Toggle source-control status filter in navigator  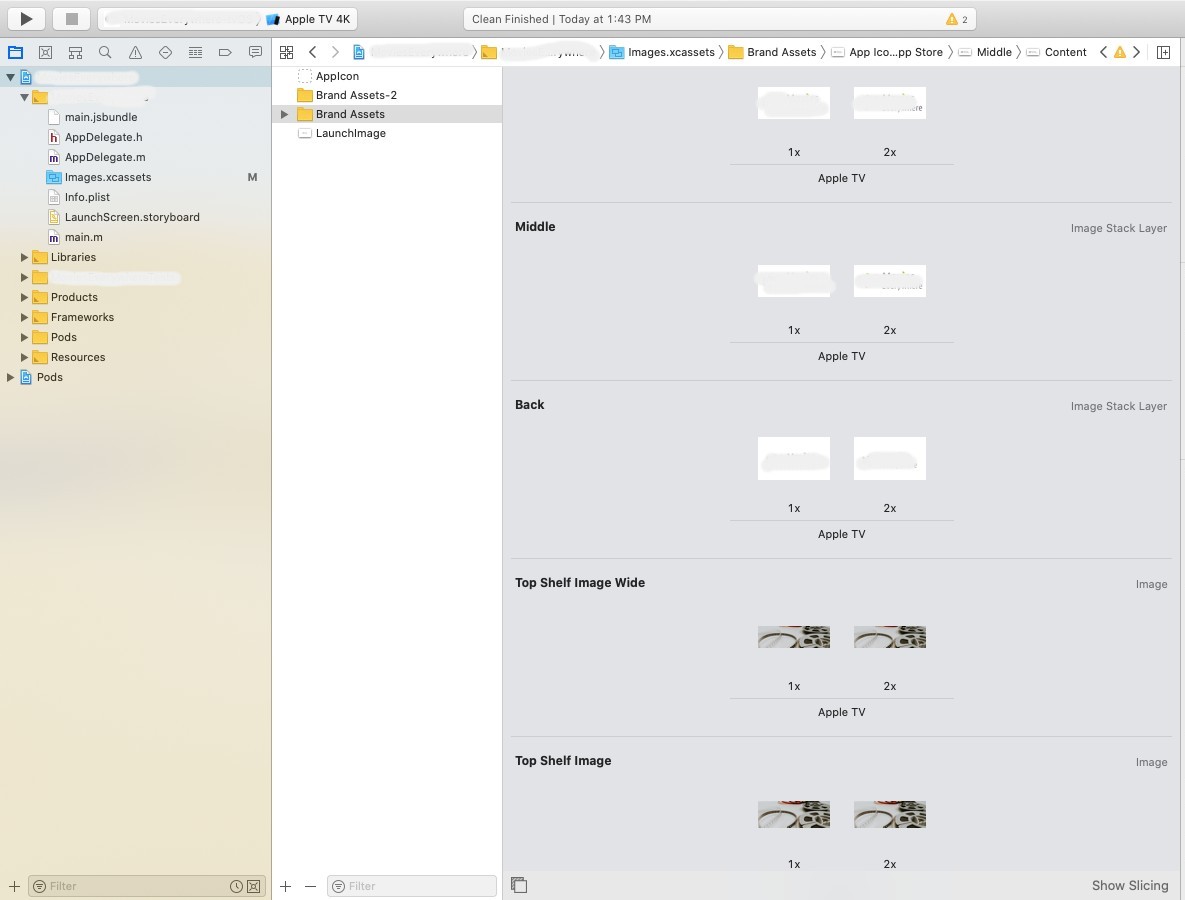[x=254, y=886]
